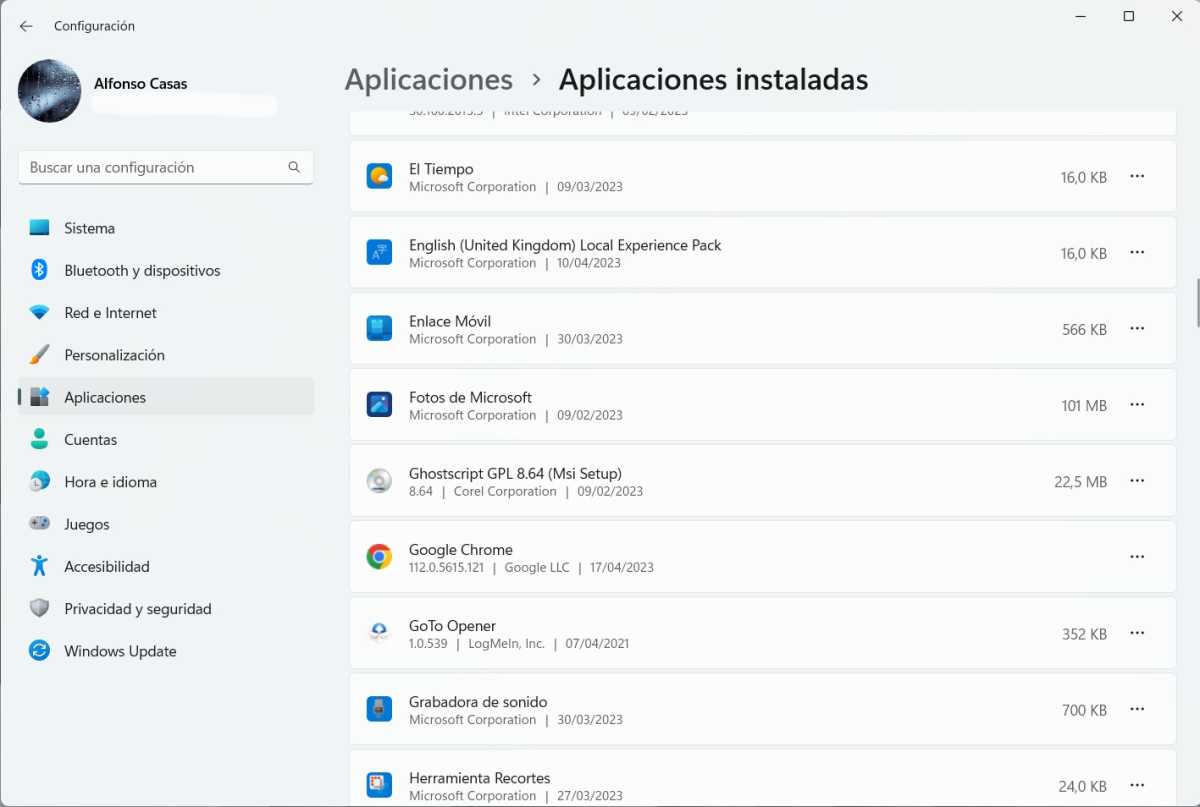Click the Accesibilidad figure icon
1200x807 pixels.
(39, 566)
